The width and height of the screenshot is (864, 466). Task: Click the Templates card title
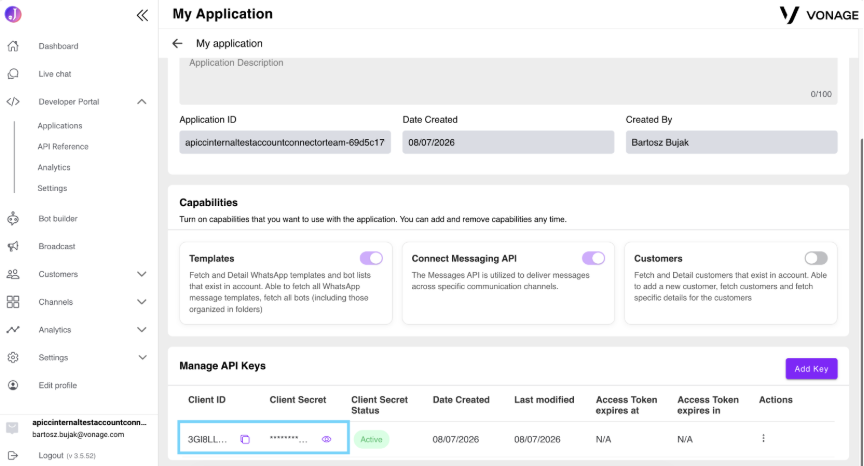tap(212, 259)
